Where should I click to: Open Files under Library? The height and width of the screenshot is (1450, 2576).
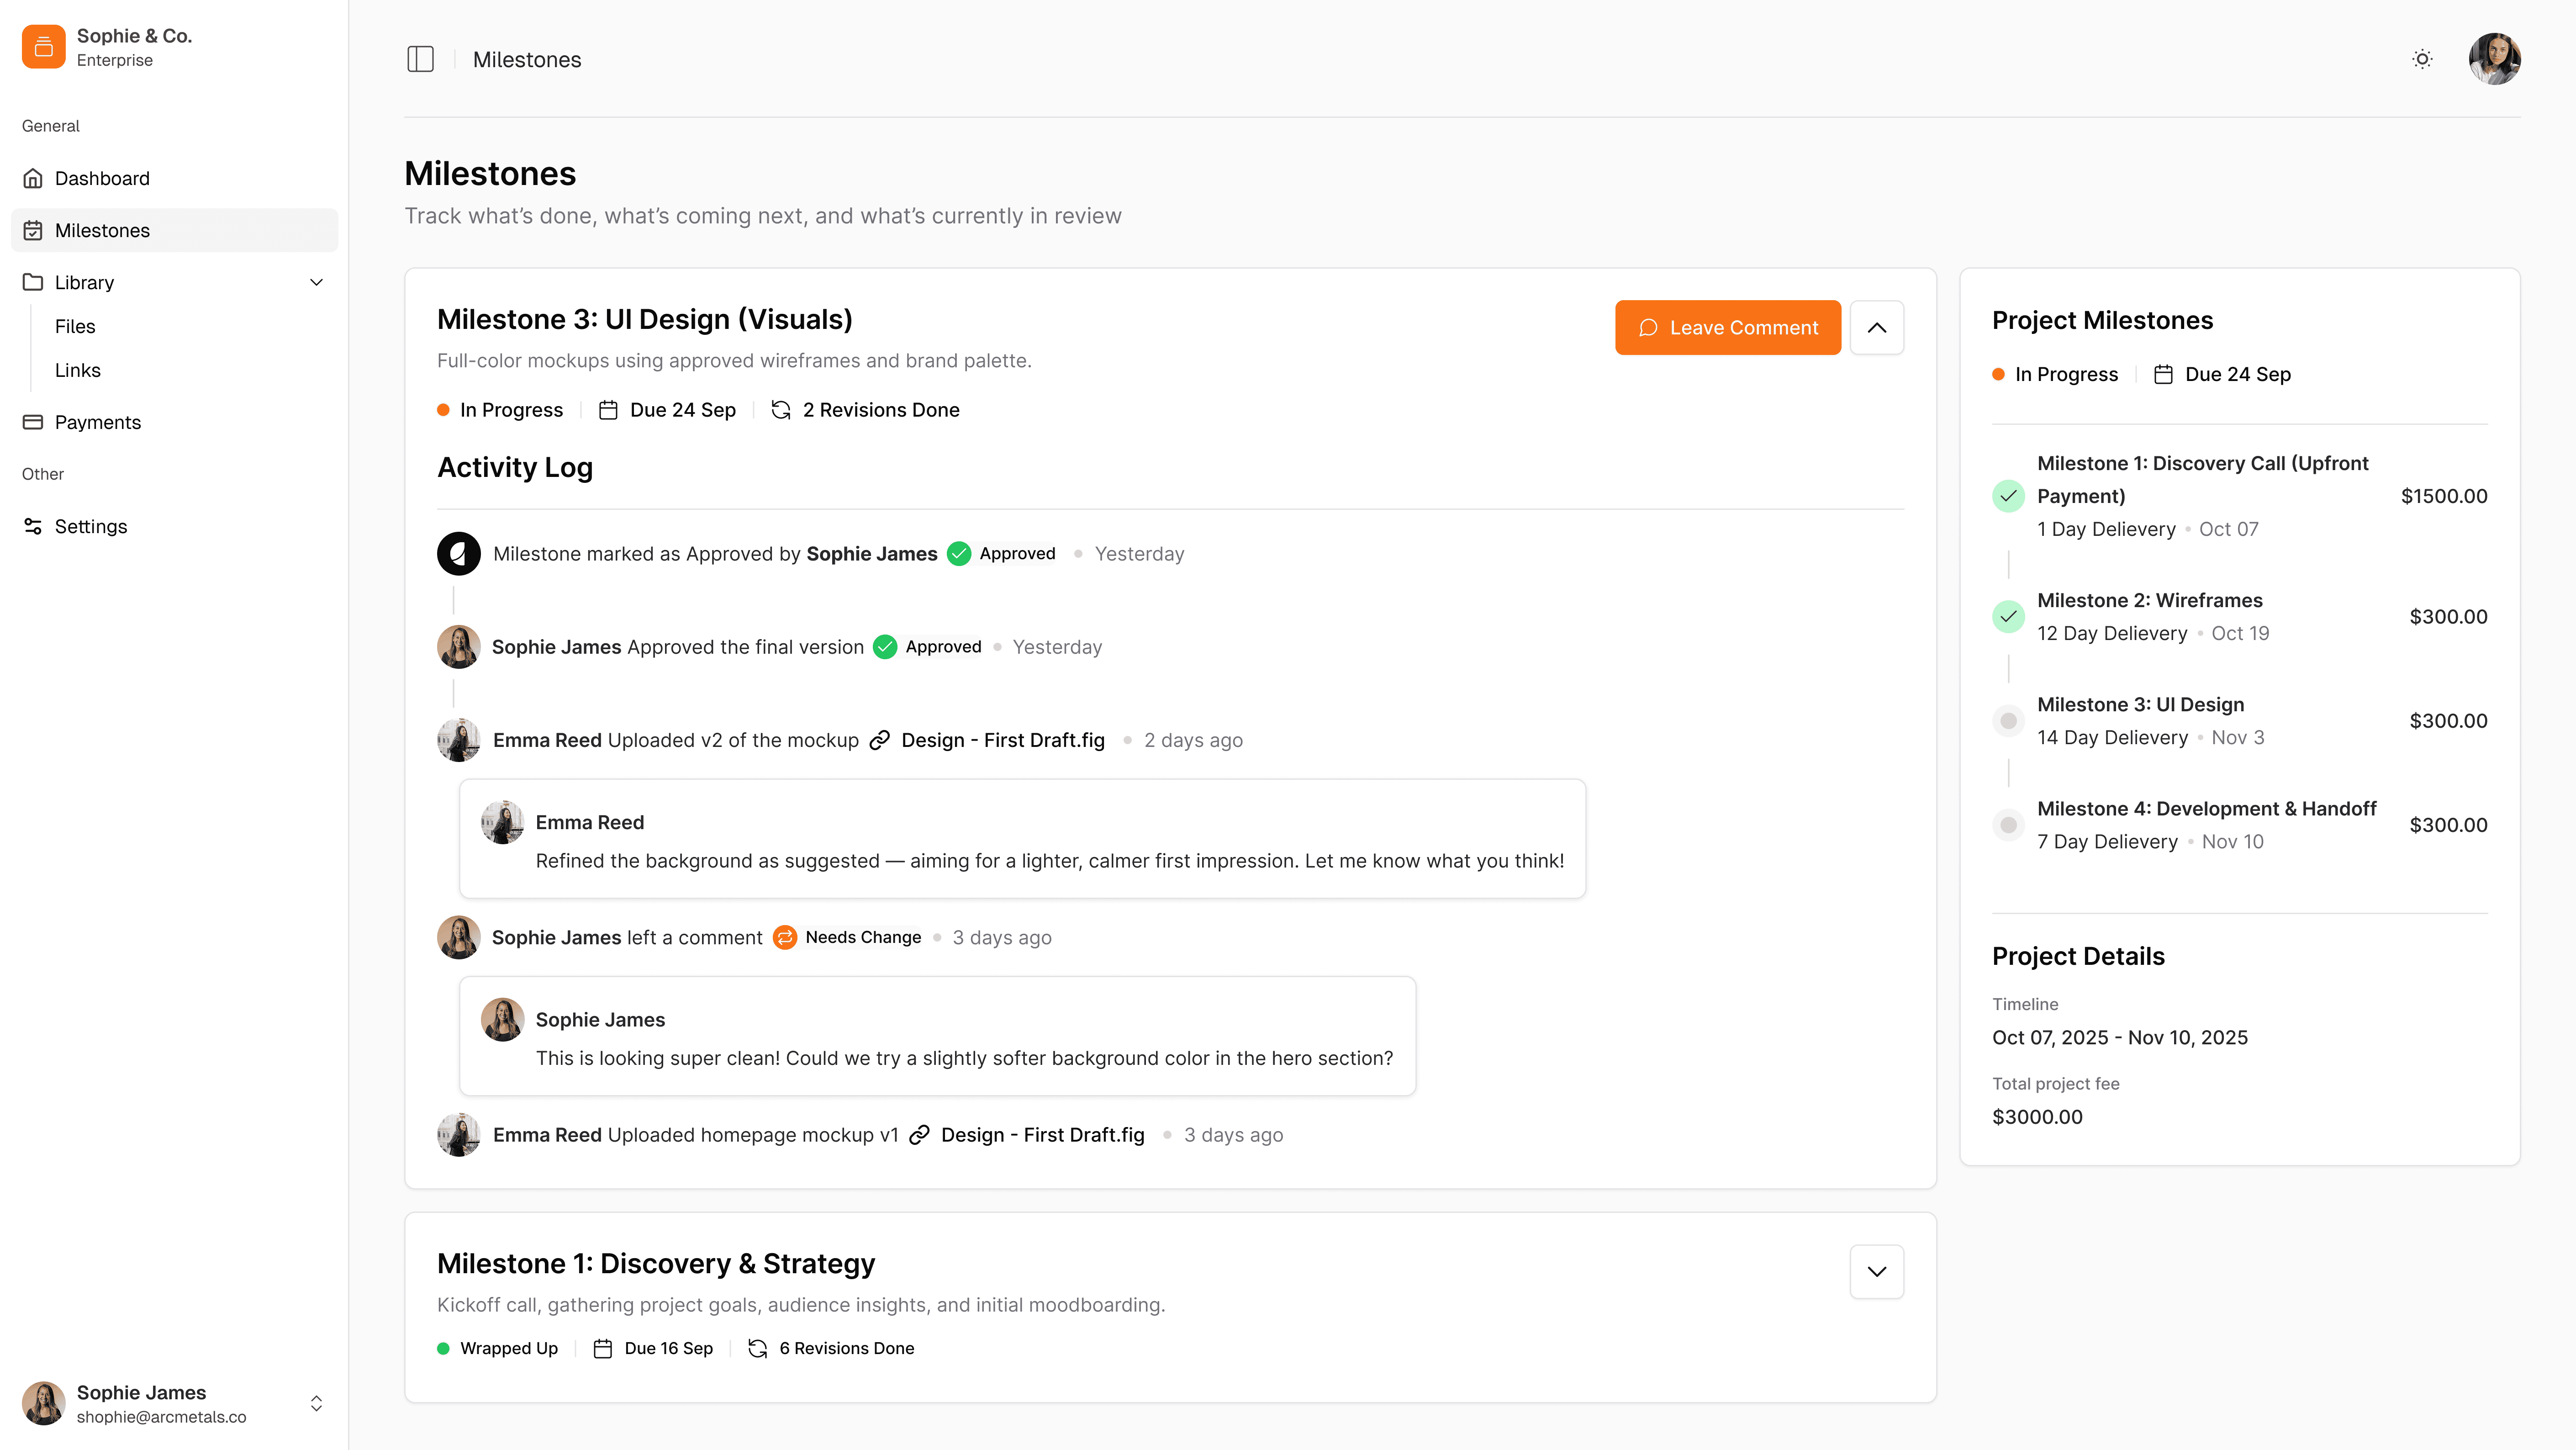point(75,326)
